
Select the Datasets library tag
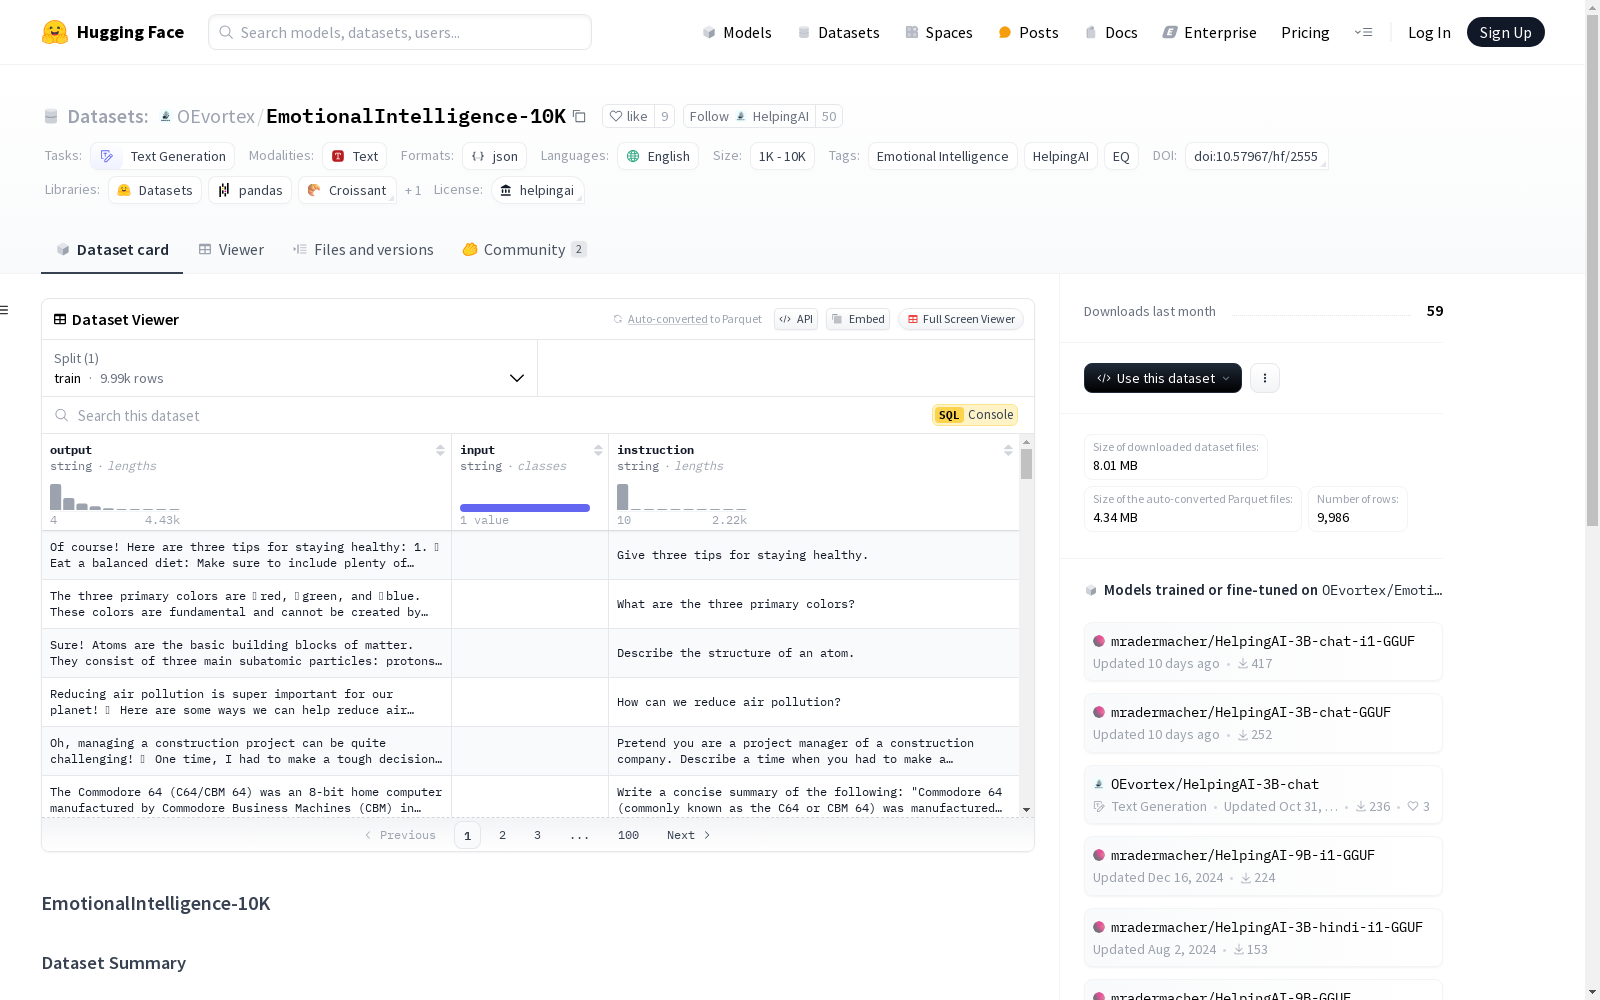click(x=155, y=190)
